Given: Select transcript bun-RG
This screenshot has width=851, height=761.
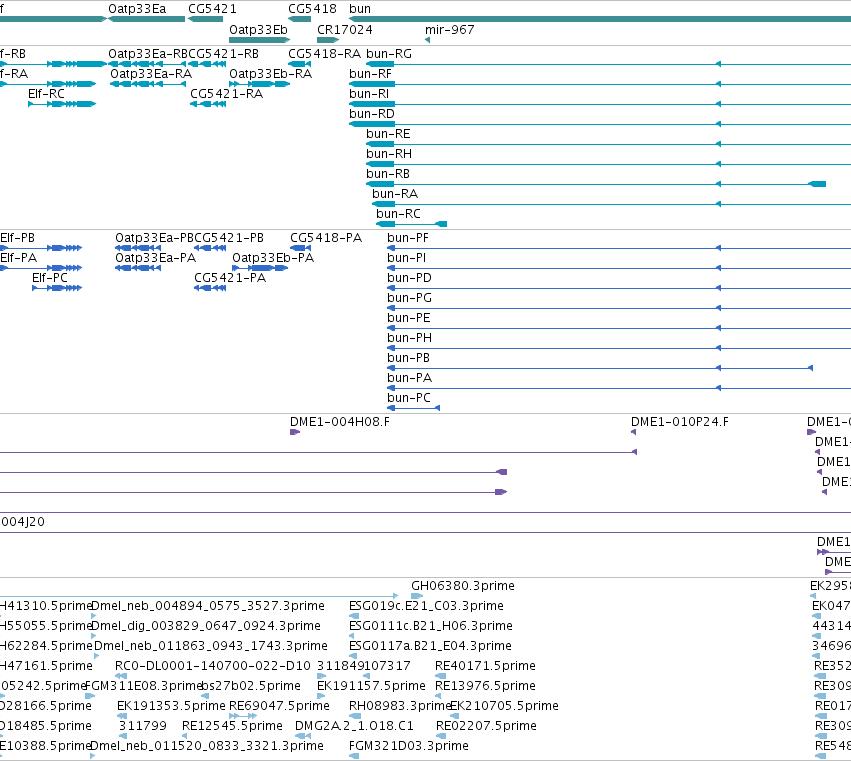Looking at the screenshot, I should pyautogui.click(x=608, y=64).
